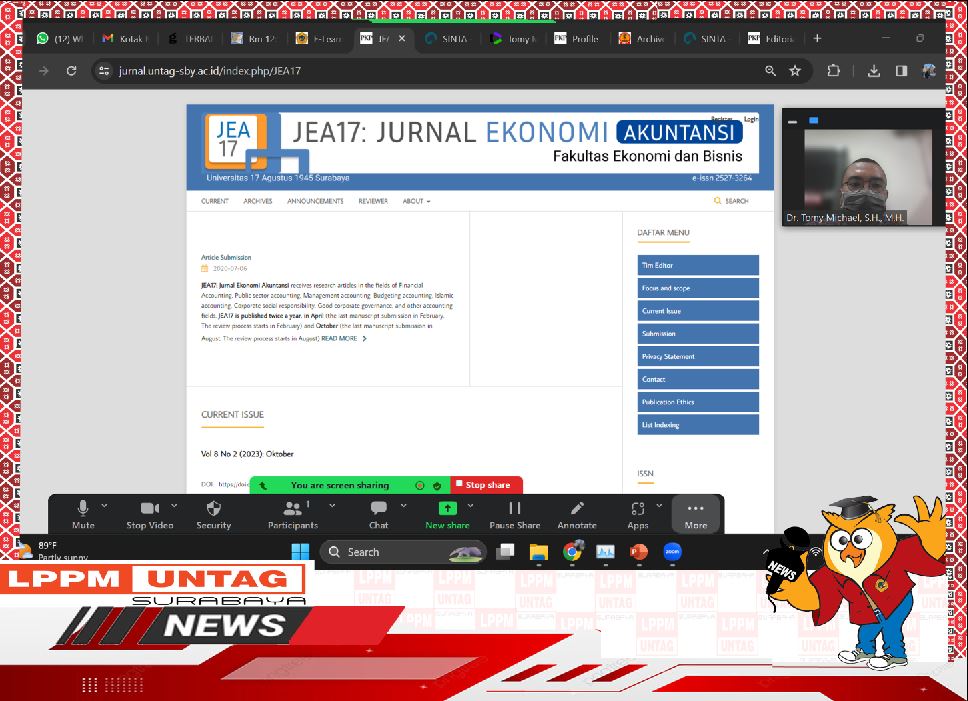Viewport: 968px width, 701px height.
Task: Switch view with blue icon in Zoom video panel
Action: click(x=813, y=121)
